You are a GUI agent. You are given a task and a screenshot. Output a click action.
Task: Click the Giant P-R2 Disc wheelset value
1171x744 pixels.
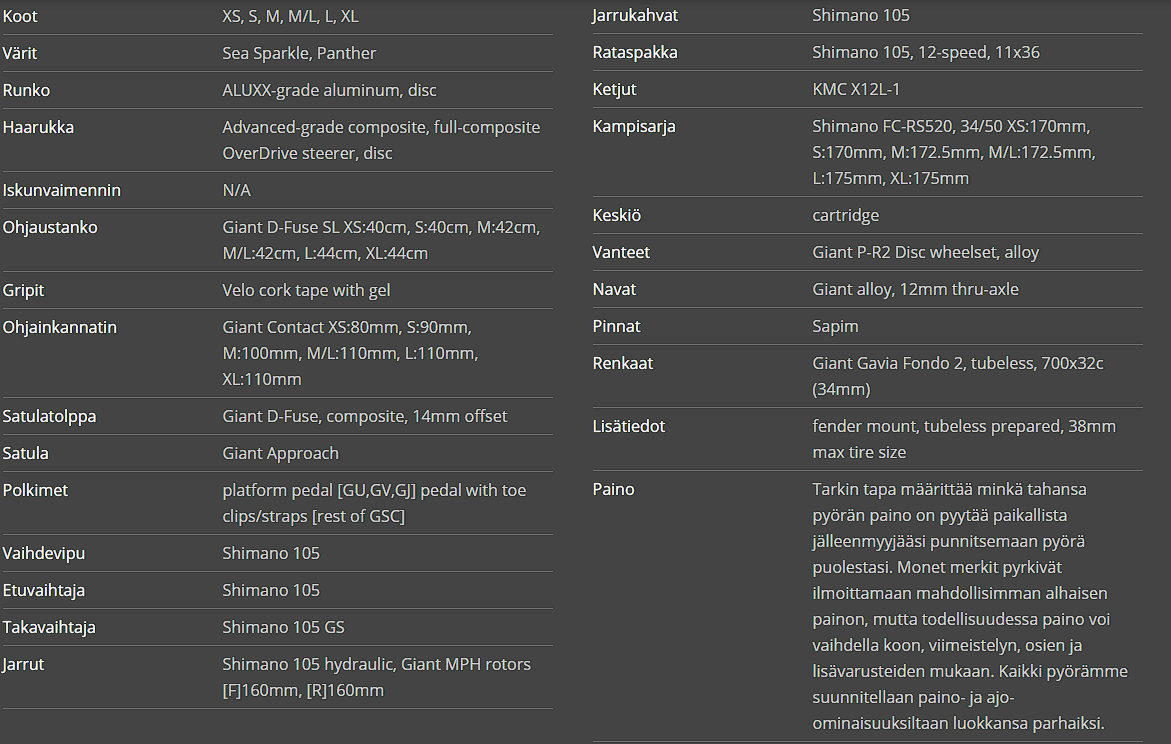925,252
